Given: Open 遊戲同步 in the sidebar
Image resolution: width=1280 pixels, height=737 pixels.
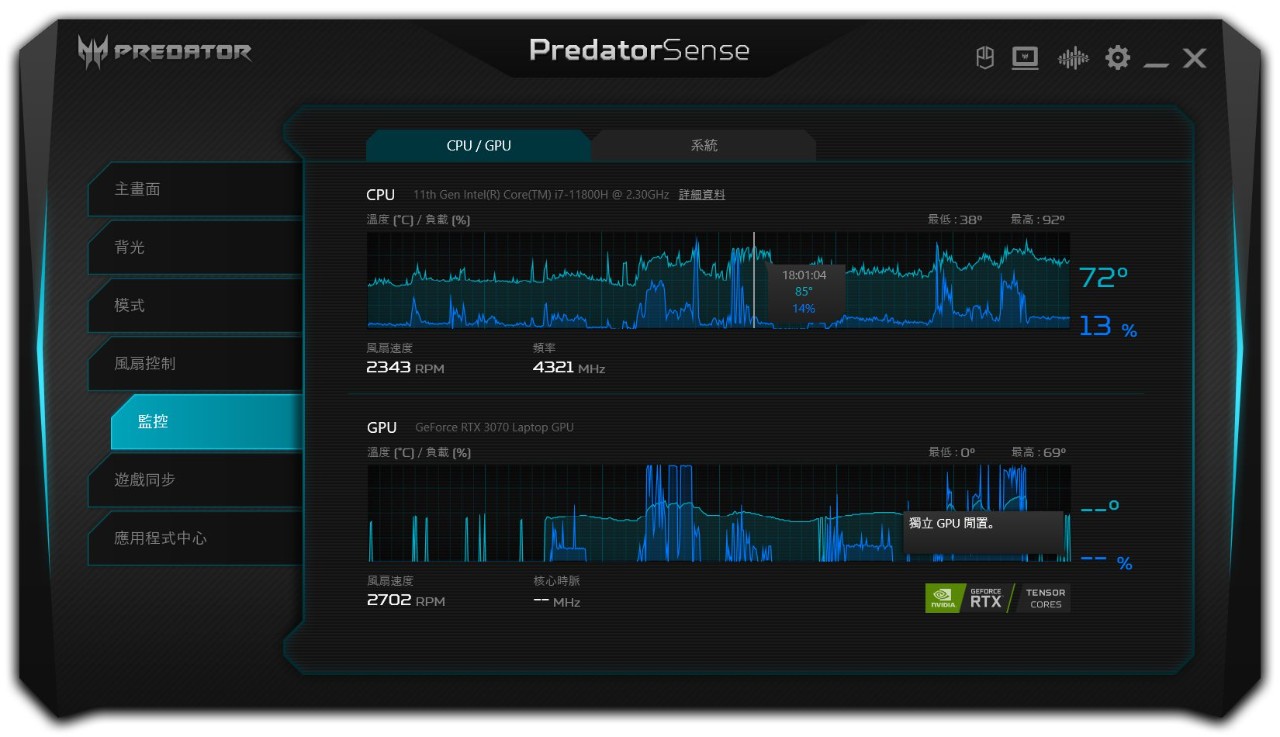Looking at the screenshot, I should [x=195, y=480].
